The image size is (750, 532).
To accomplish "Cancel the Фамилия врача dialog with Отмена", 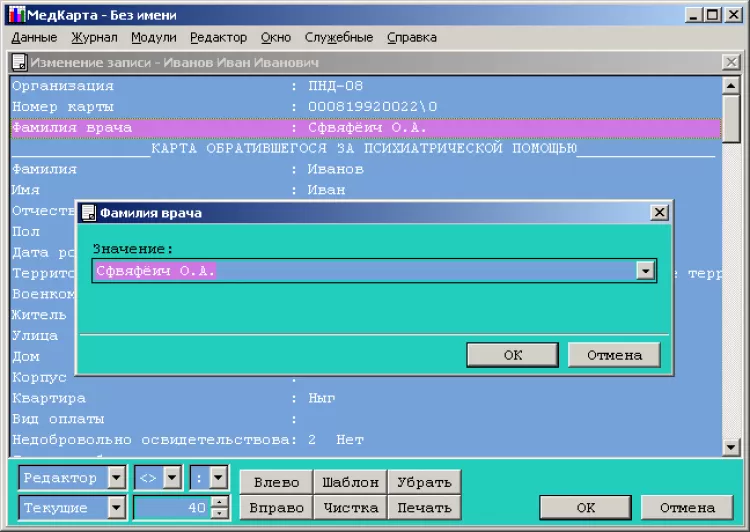I will pyautogui.click(x=614, y=355).
